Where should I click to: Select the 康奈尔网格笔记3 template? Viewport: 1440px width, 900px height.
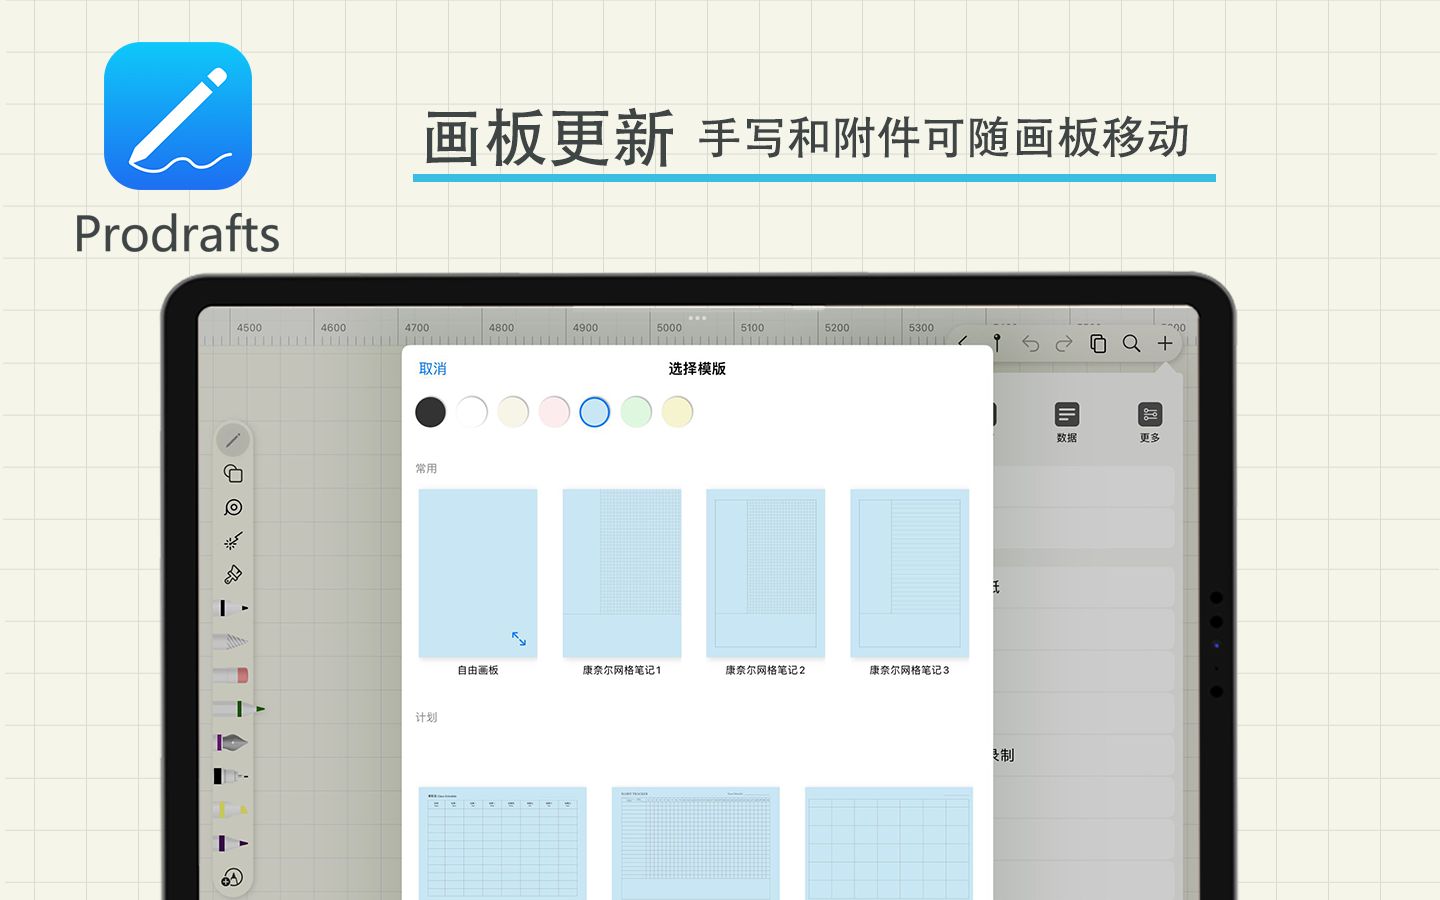pyautogui.click(x=910, y=573)
